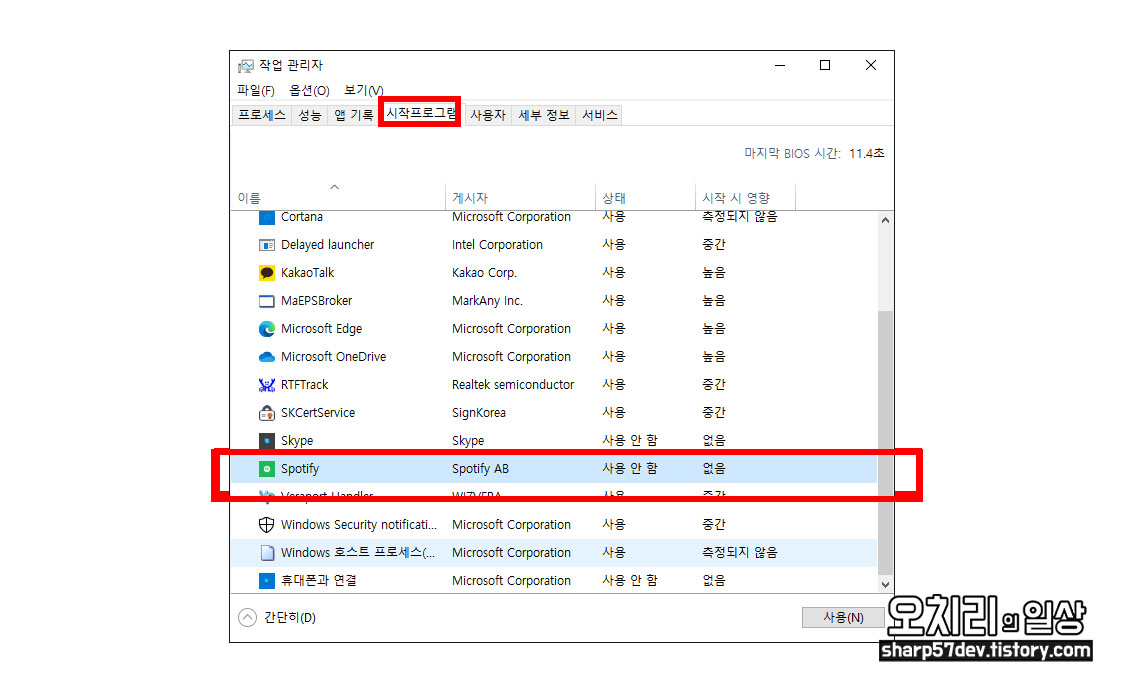Click the MaEPSBroker window icon
1124x693 pixels.
pos(267,301)
